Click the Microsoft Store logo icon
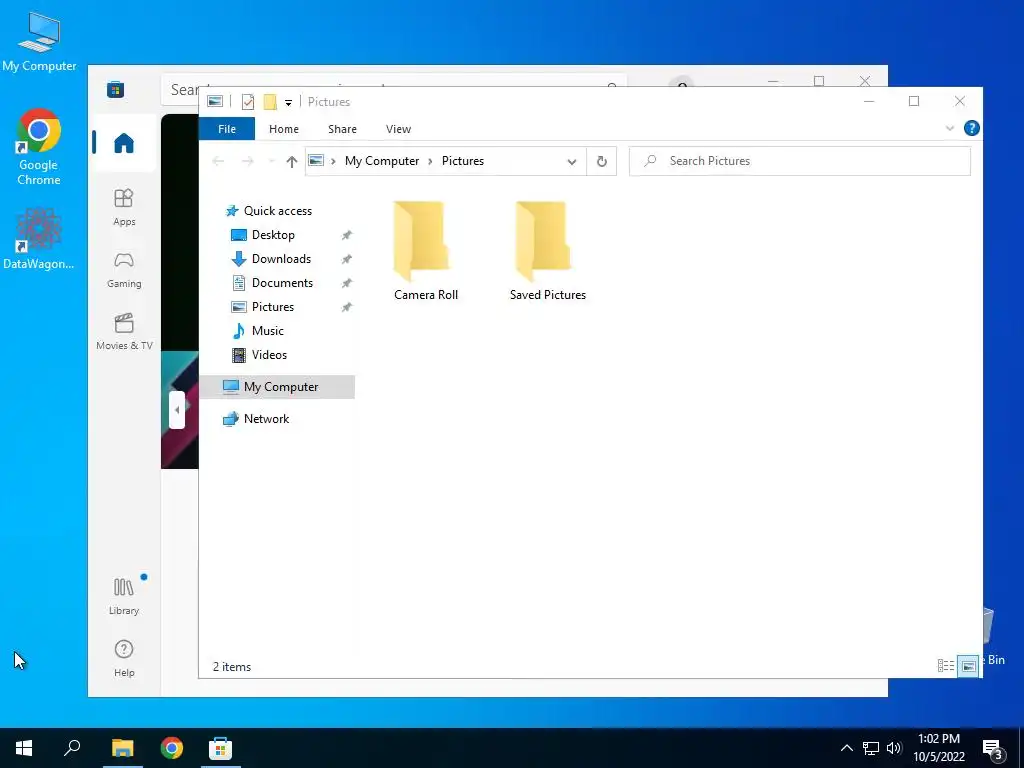The width and height of the screenshot is (1024, 768). click(116, 89)
